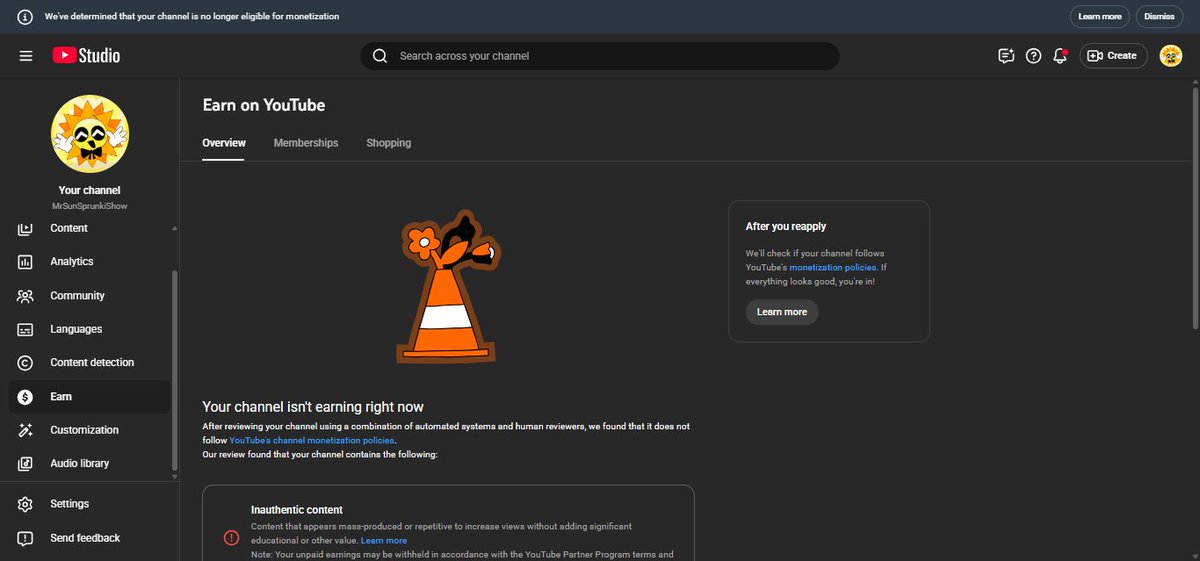Click the Earn on YouTube heading

click(x=264, y=105)
